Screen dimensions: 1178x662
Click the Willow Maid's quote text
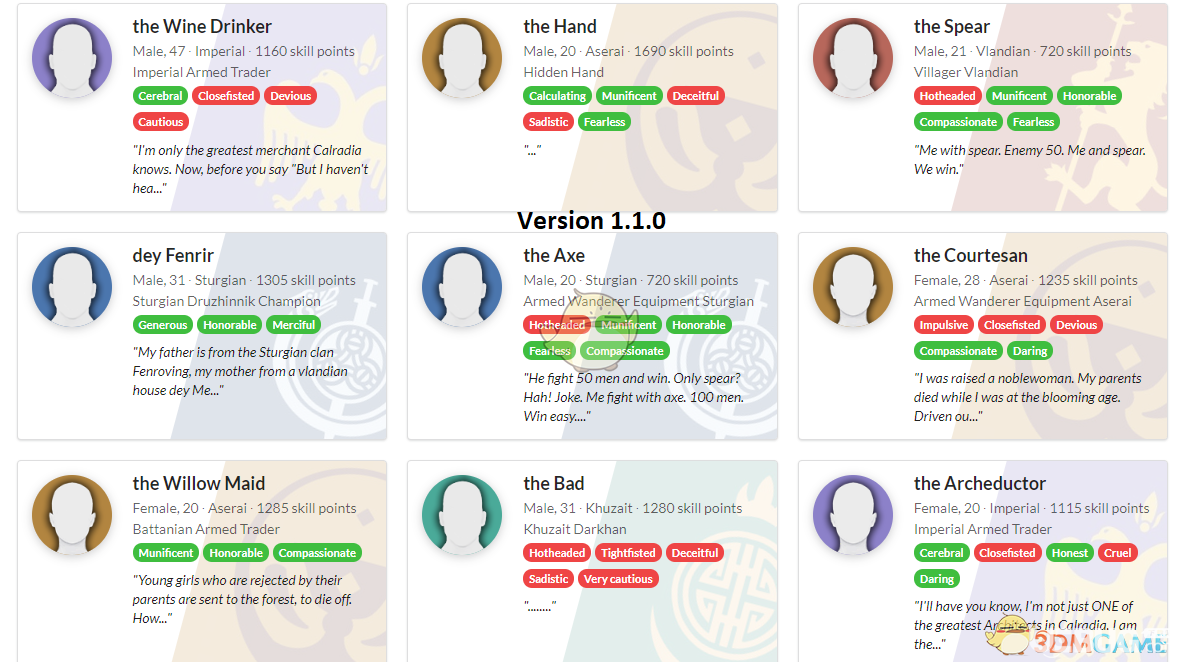242,599
